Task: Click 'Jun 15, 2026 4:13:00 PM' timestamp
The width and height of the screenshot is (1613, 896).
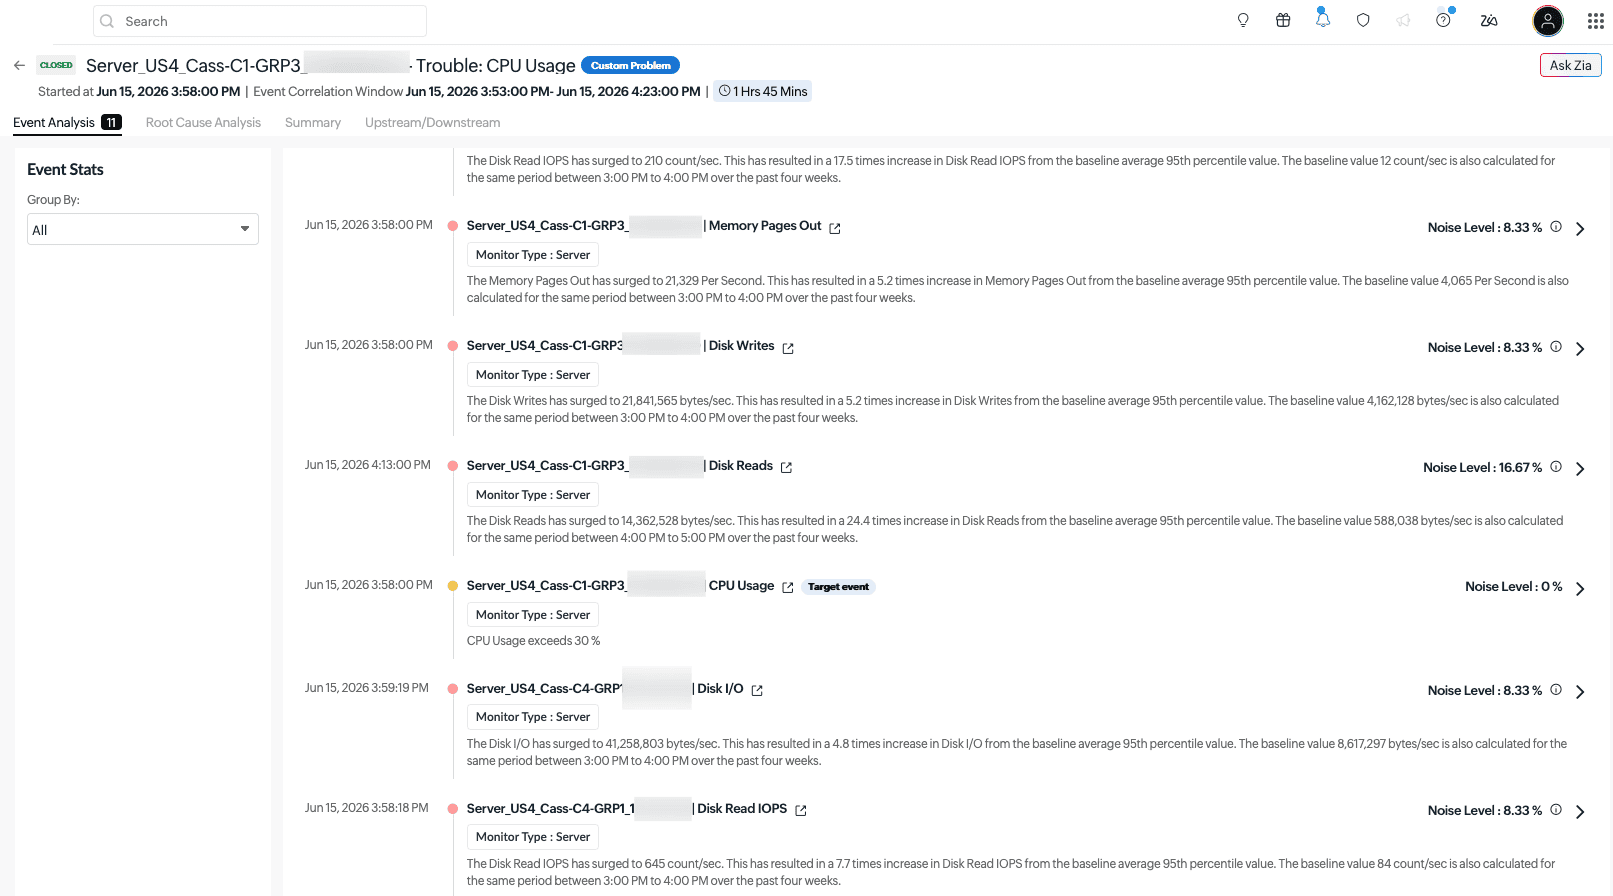Action: pyautogui.click(x=368, y=465)
